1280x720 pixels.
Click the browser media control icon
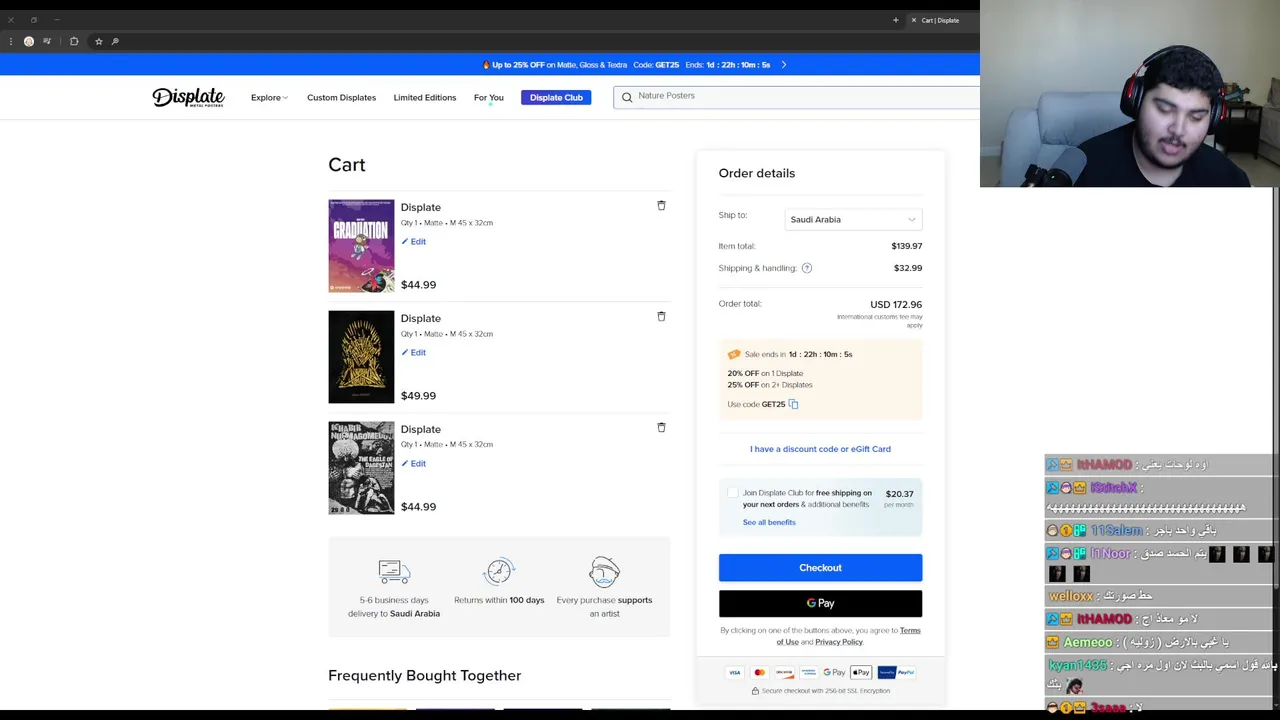click(x=47, y=41)
